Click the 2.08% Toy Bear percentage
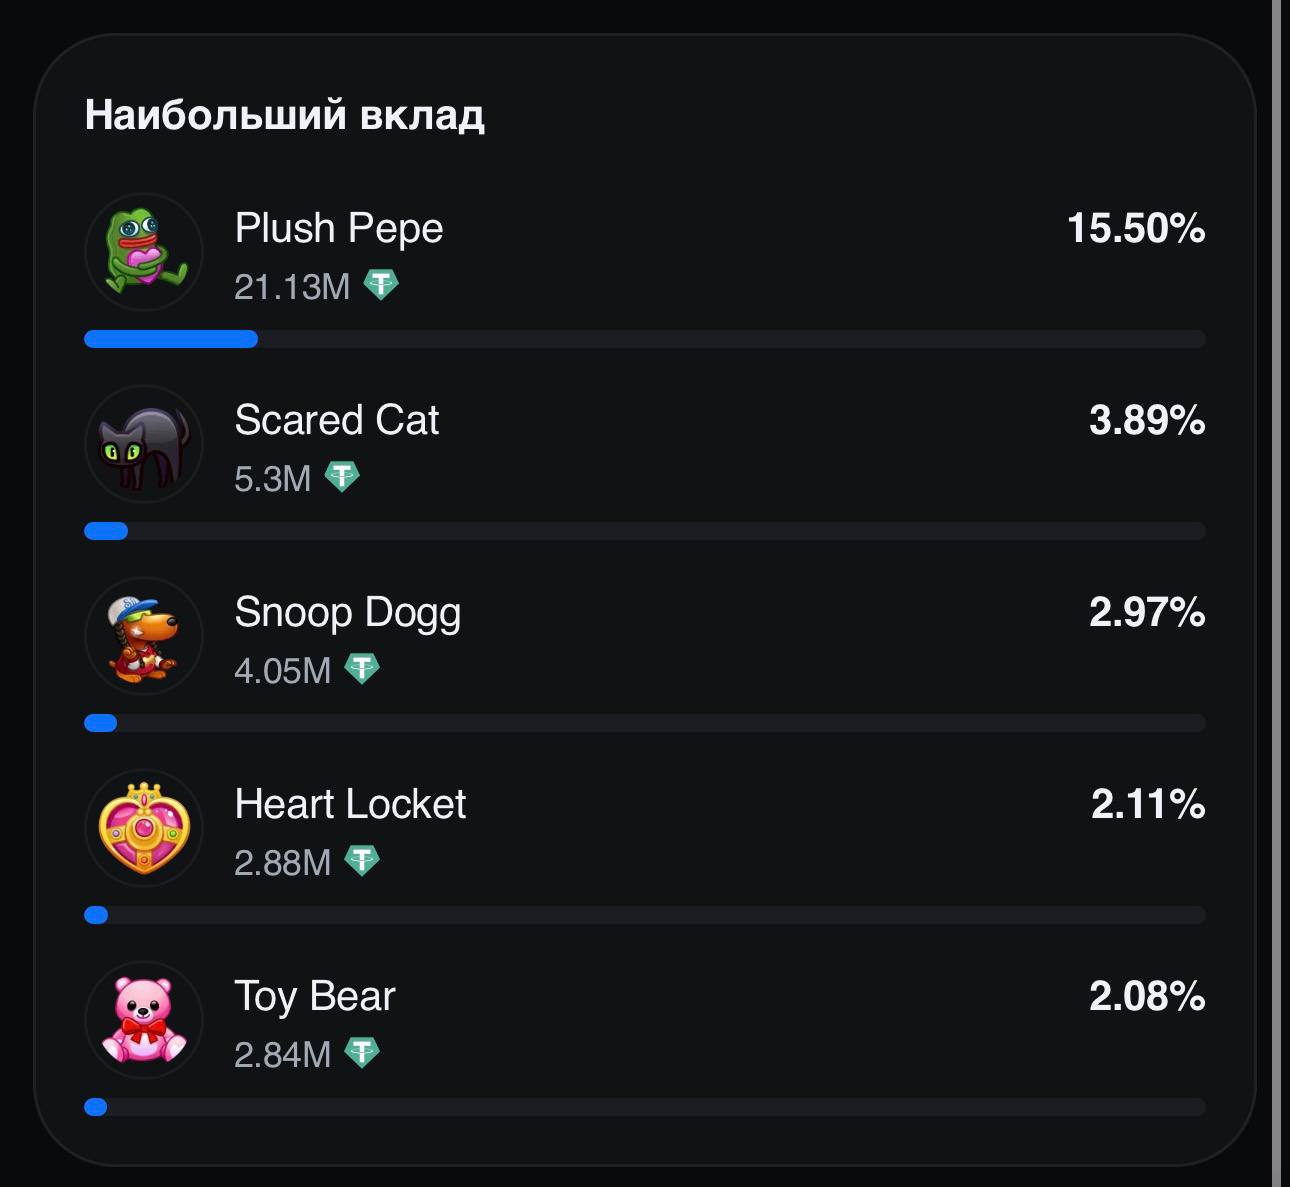The height and width of the screenshot is (1187, 1290). point(1147,996)
